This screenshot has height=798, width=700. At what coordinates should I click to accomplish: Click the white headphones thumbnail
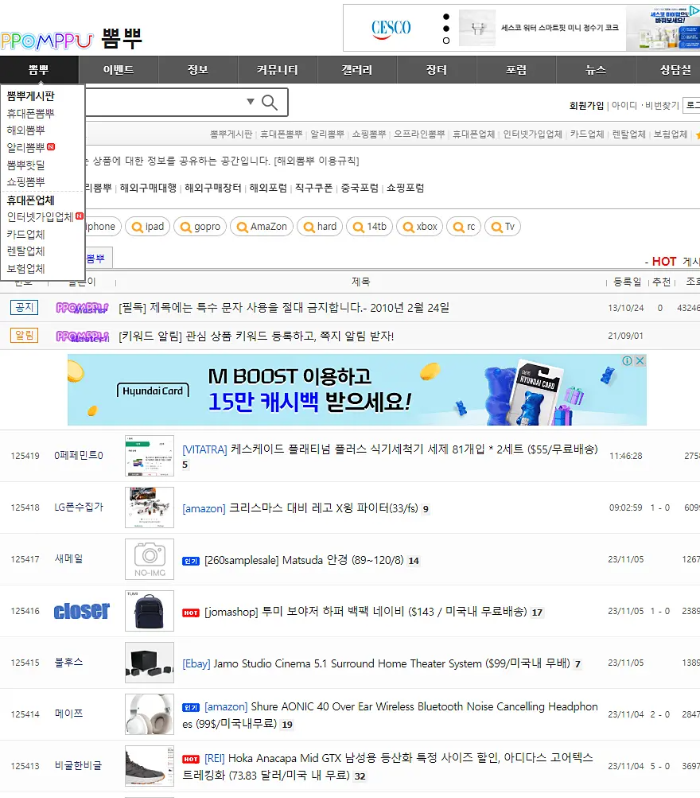149,715
